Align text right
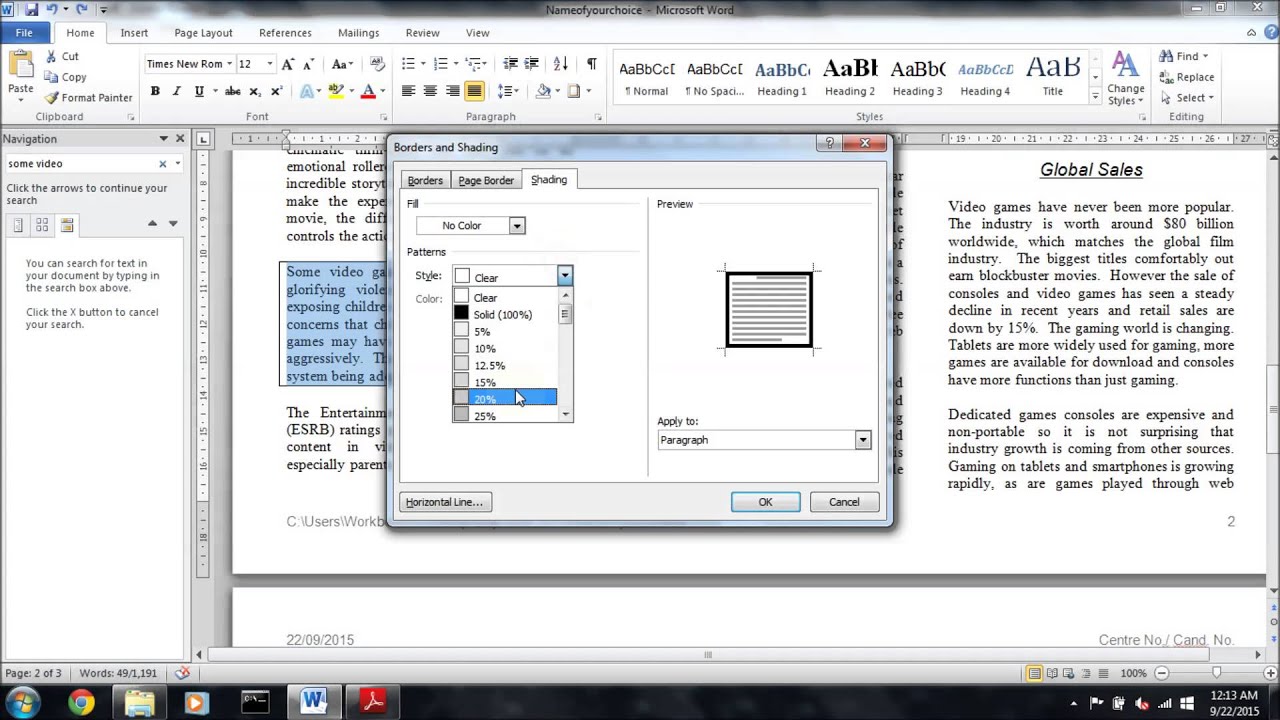The height and width of the screenshot is (720, 1280). coord(452,91)
